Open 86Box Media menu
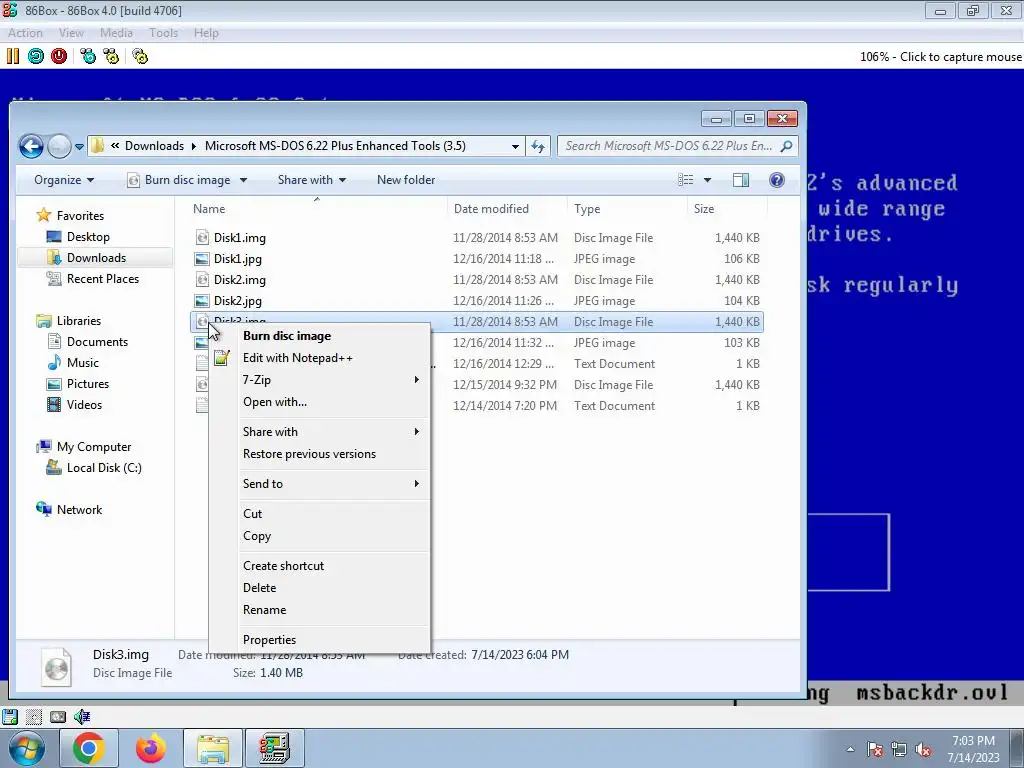The width and height of the screenshot is (1024, 768). click(x=116, y=33)
